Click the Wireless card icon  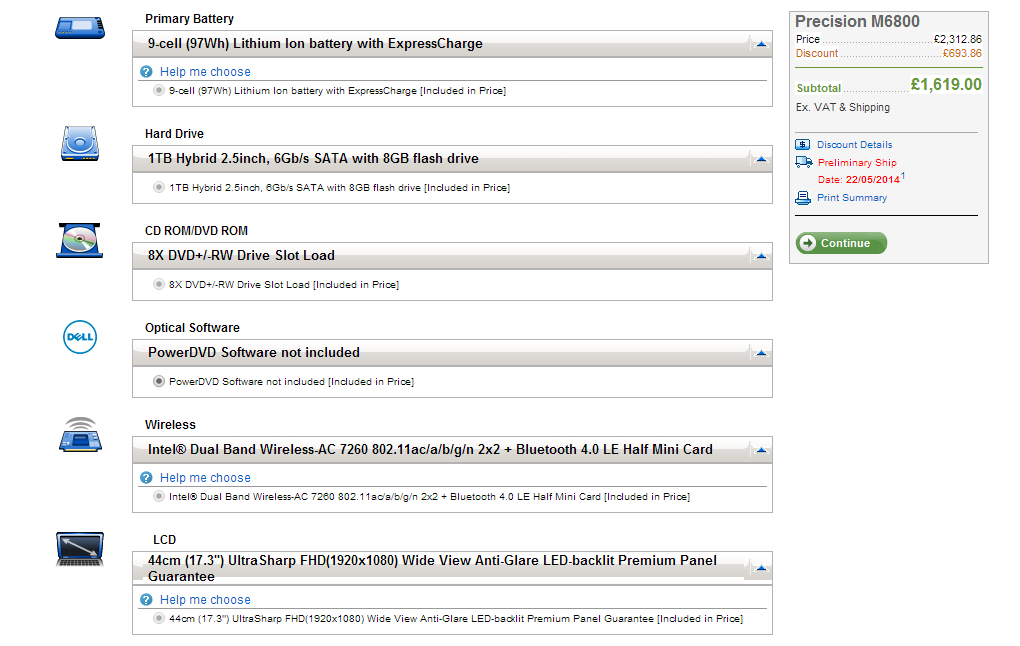(x=80, y=435)
